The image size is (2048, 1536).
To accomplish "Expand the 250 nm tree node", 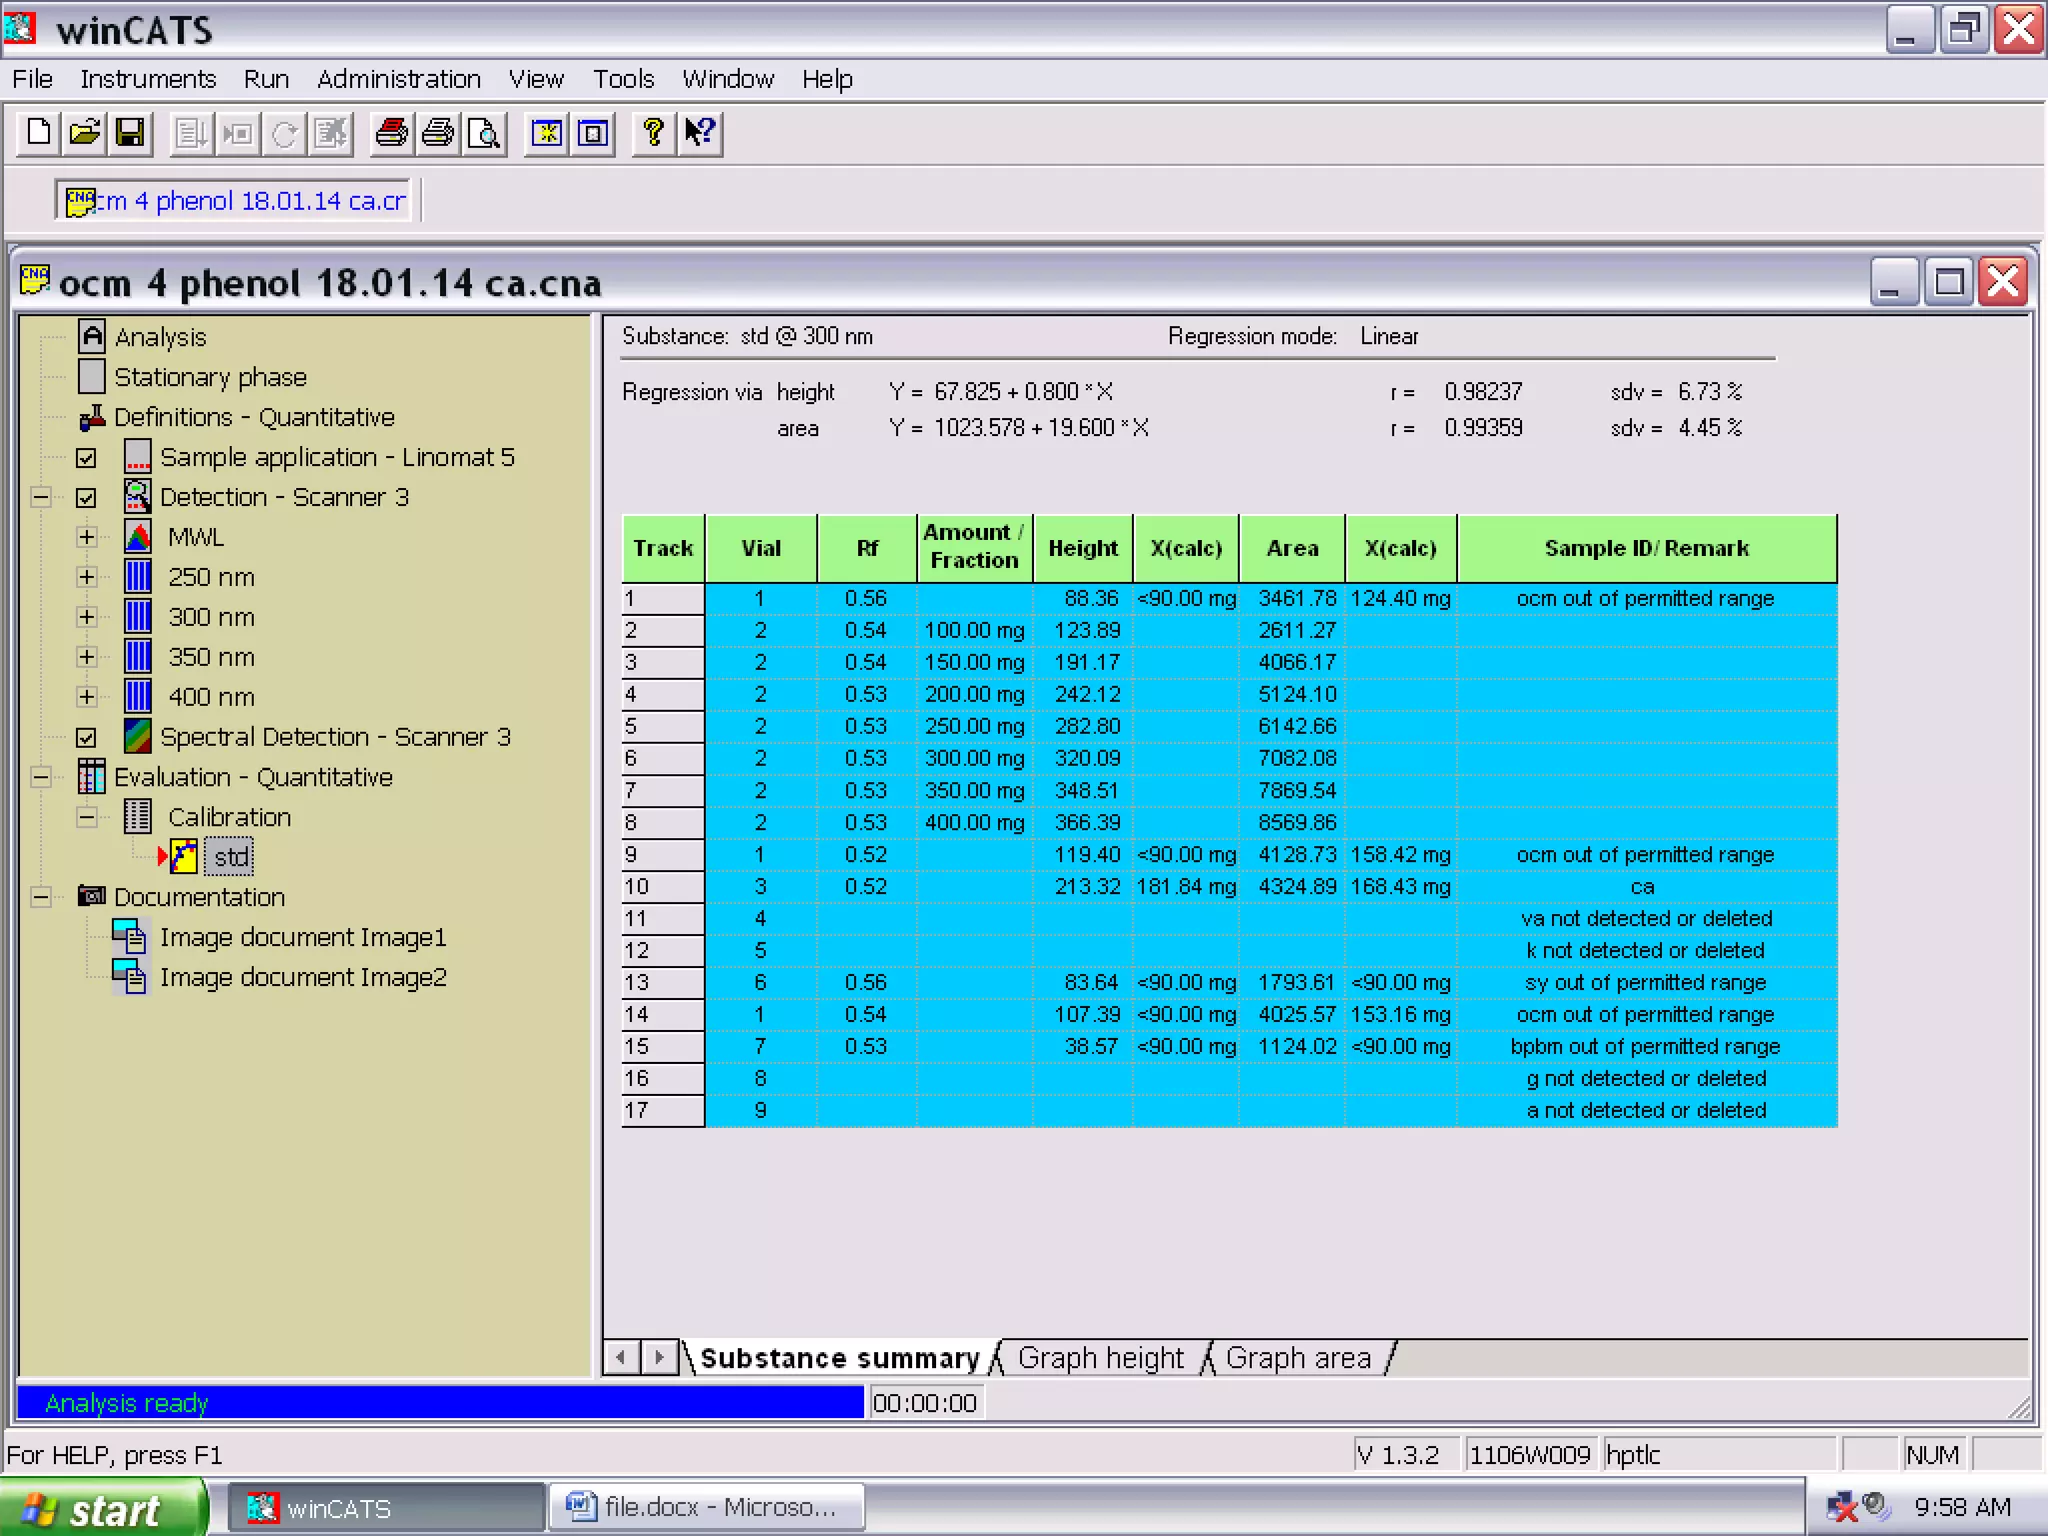I will [x=87, y=577].
